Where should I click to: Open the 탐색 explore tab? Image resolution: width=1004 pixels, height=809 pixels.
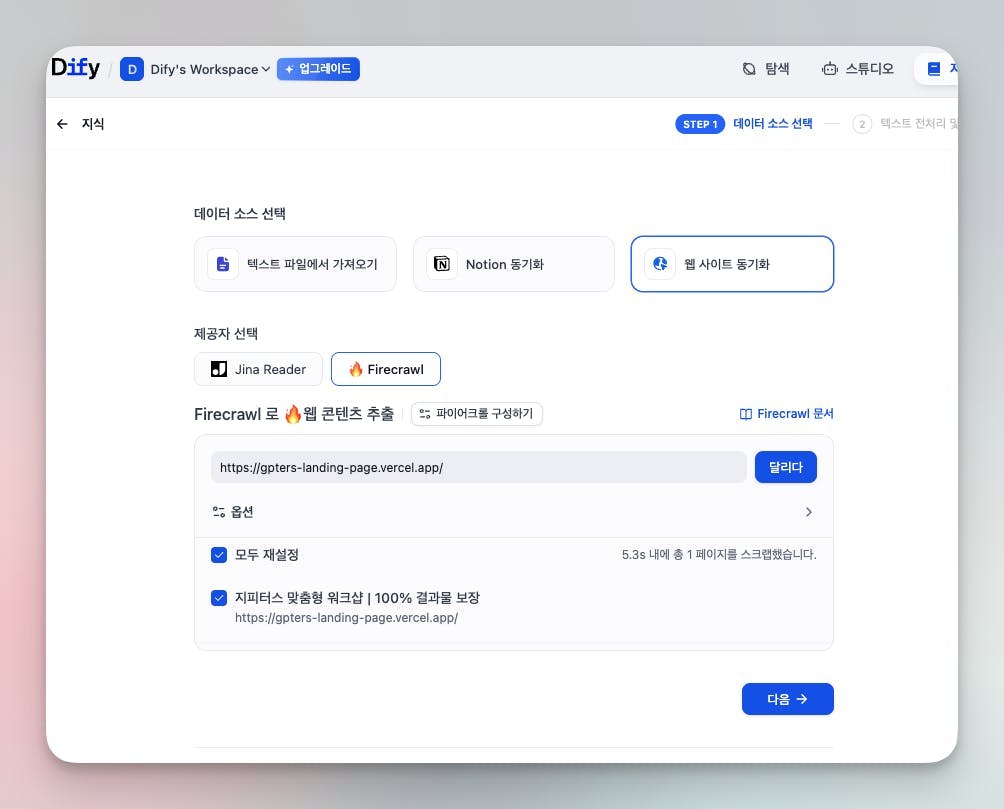pyautogui.click(x=766, y=69)
